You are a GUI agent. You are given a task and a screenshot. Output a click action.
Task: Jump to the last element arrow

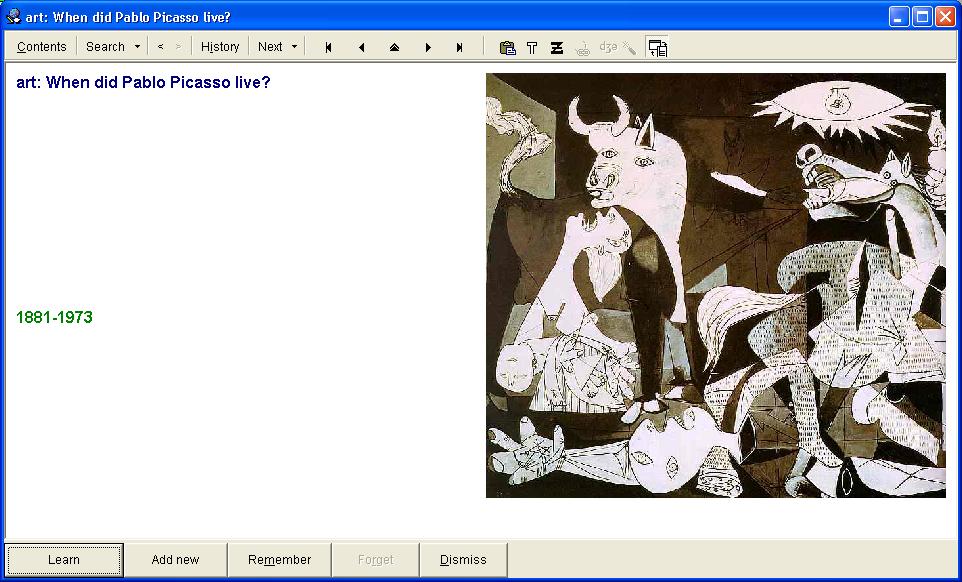tap(460, 47)
